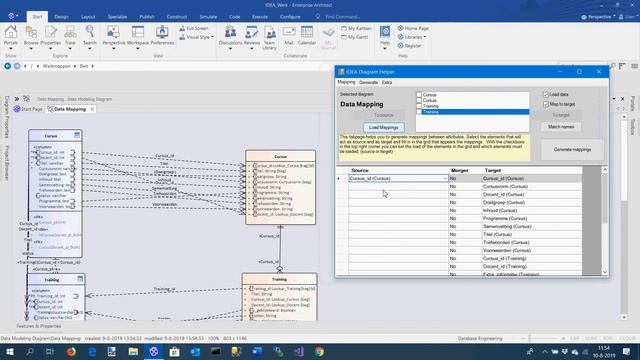This screenshot has height=360, width=640.
Task: Open Microsoft Edge from the taskbar
Action: (92, 351)
